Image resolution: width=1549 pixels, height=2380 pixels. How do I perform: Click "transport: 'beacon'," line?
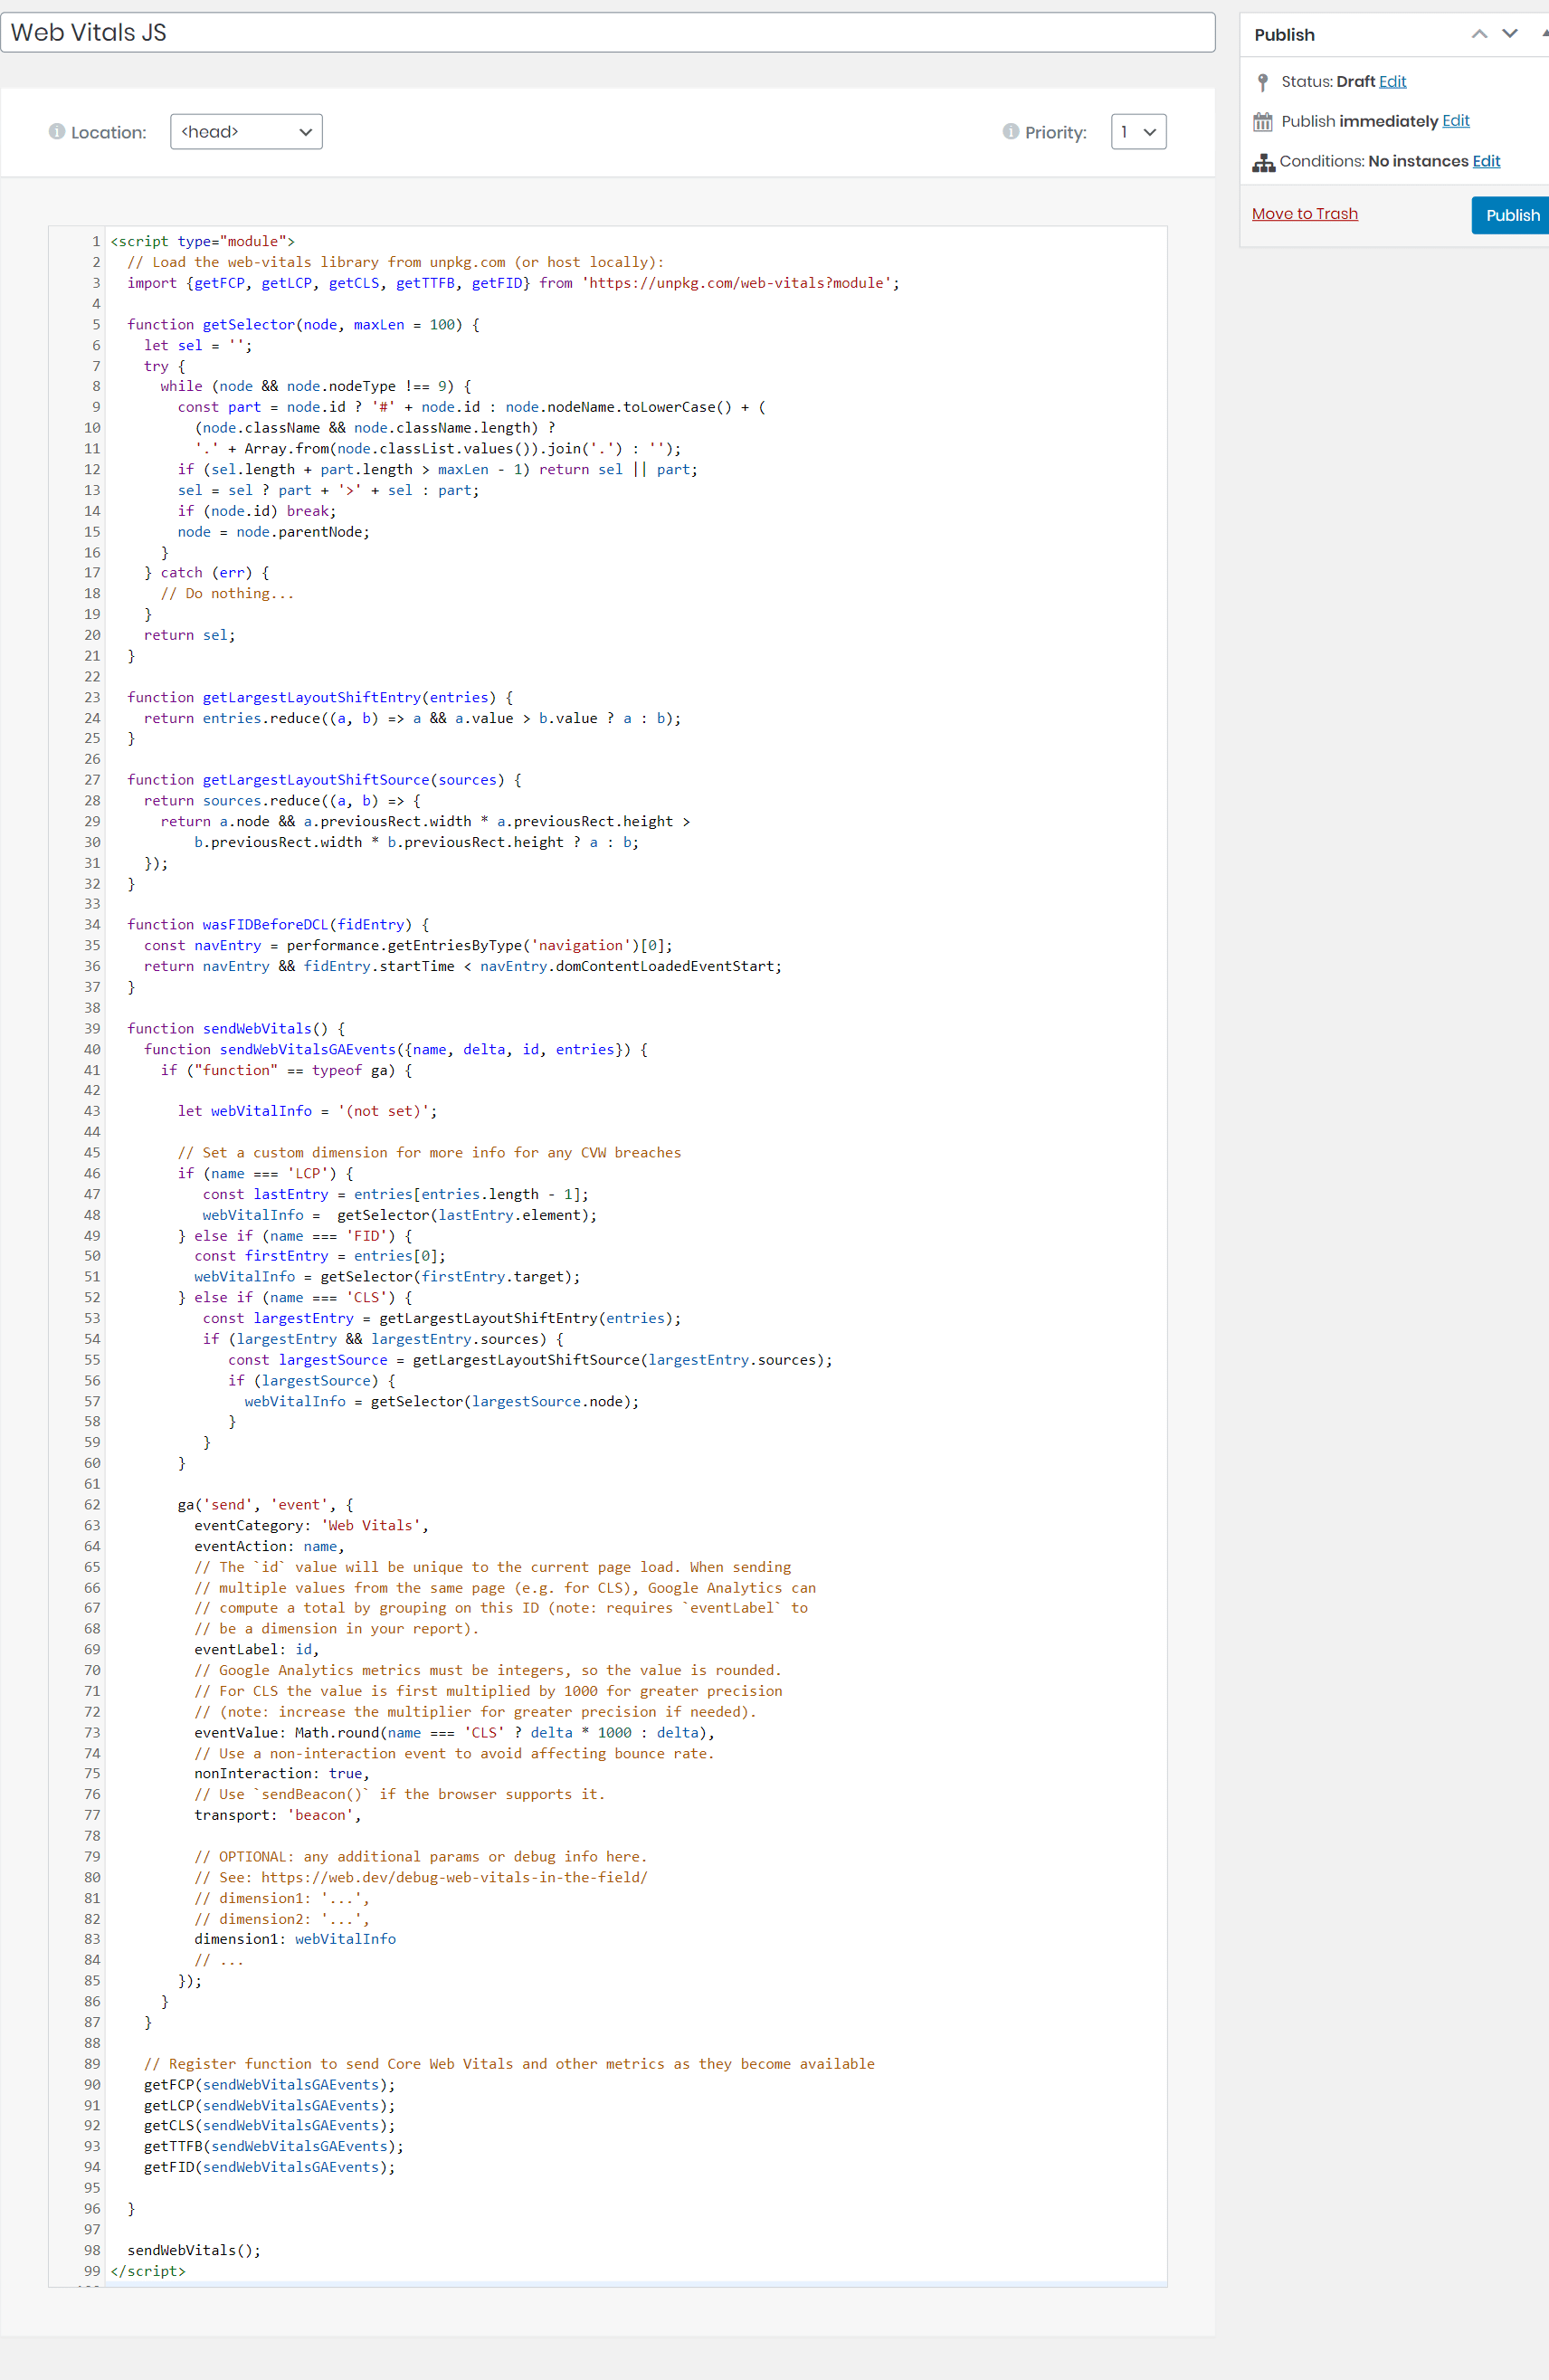[278, 1816]
